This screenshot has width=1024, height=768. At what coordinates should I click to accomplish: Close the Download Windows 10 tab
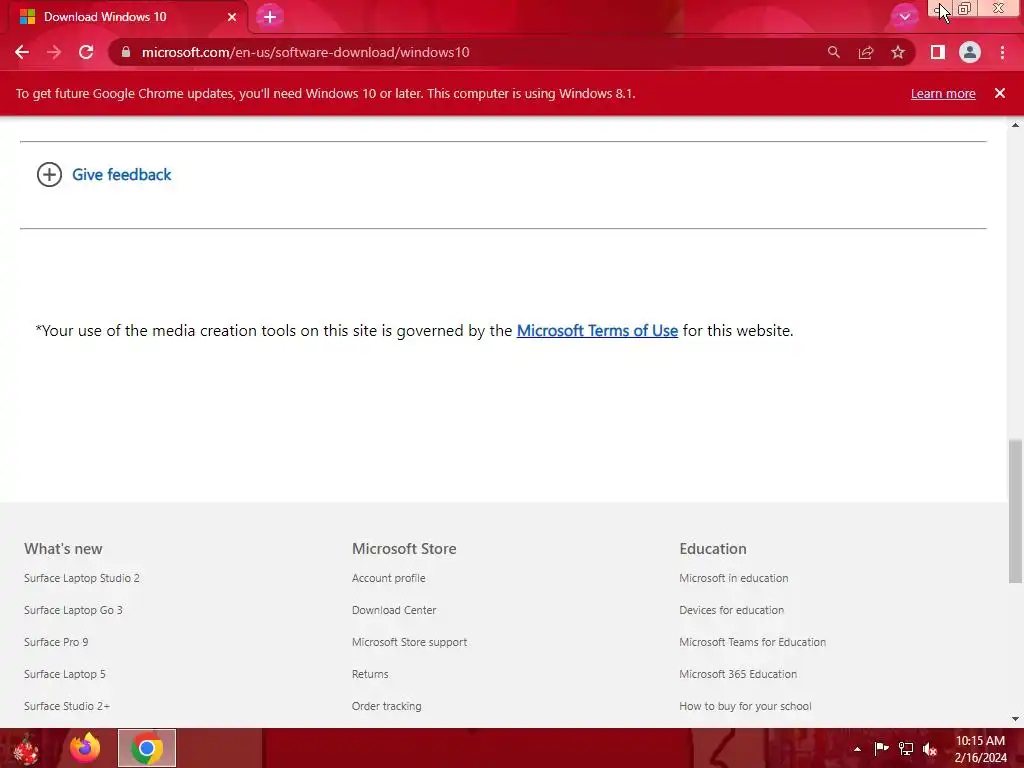tap(232, 17)
